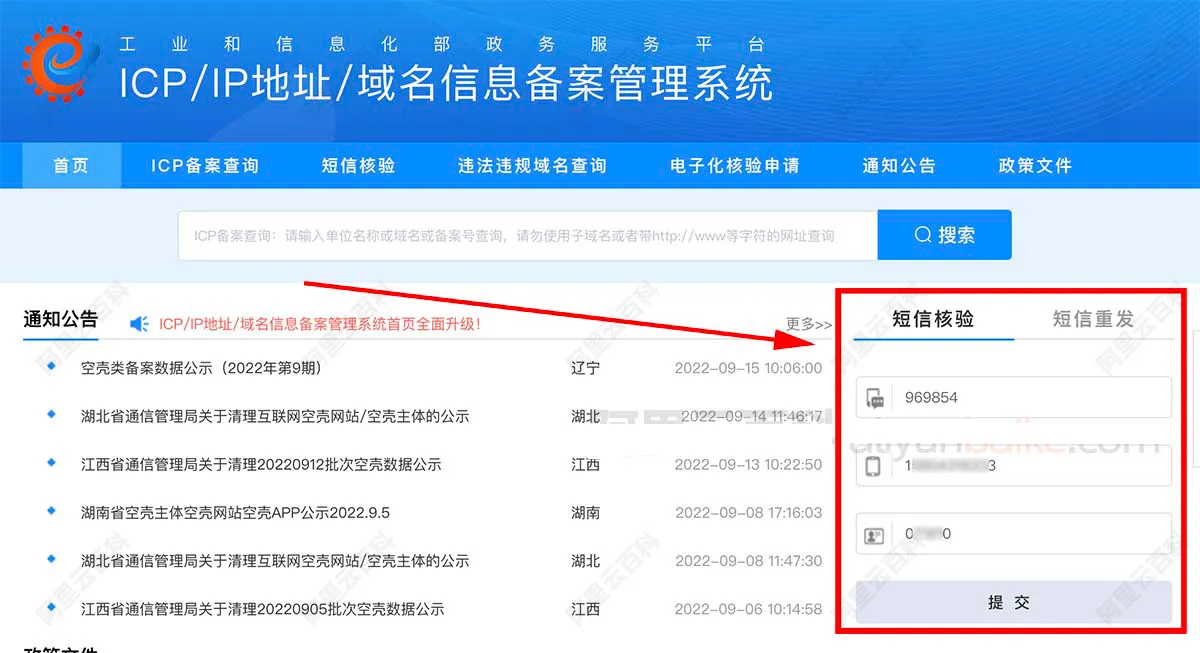The width and height of the screenshot is (1200, 653).
Task: Click the speaker icon beside the upgrade announcement
Action: pos(138,322)
